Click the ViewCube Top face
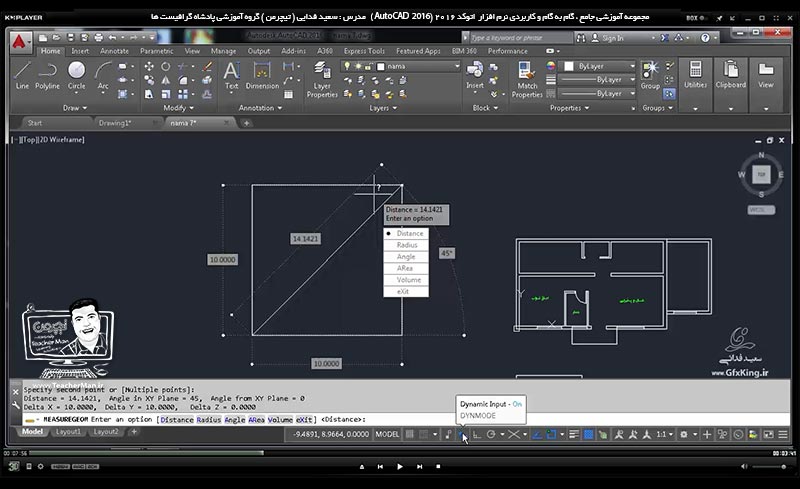800x489 pixels. click(x=761, y=175)
